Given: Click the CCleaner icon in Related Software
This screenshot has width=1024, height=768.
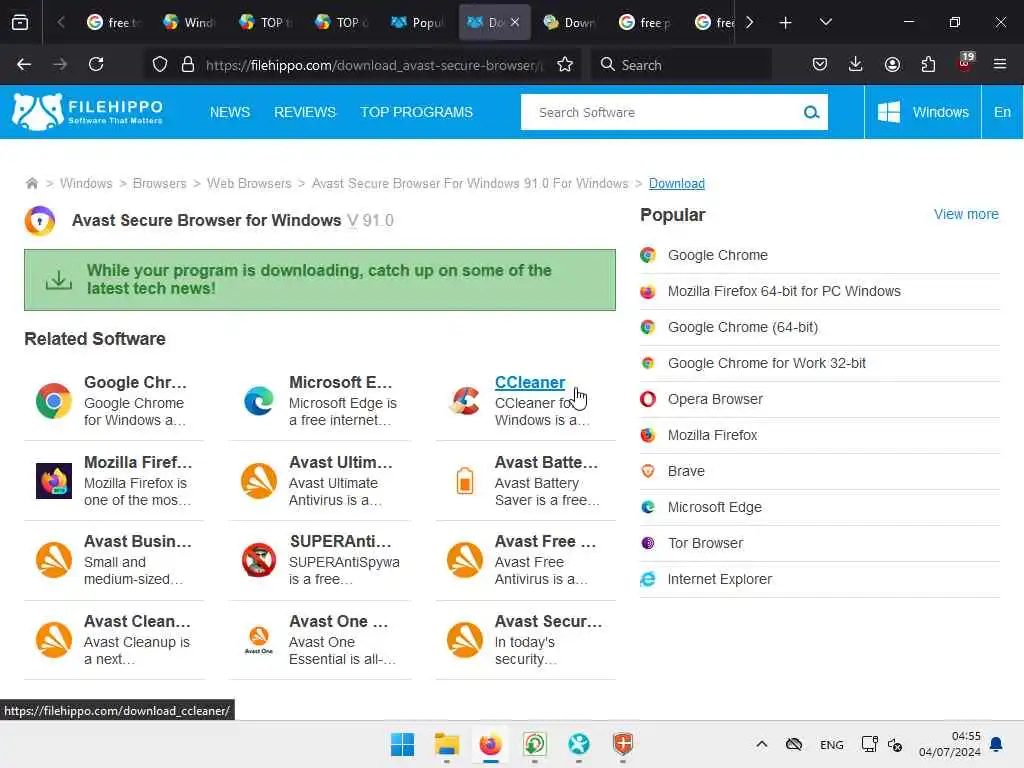Looking at the screenshot, I should point(464,401).
